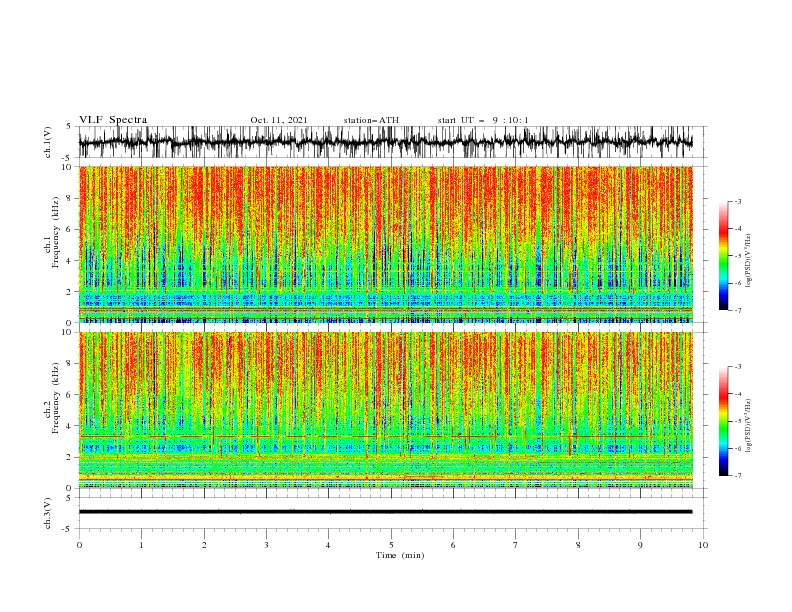Click time axis tick label '1'
792x612 pixels.
click(x=141, y=545)
